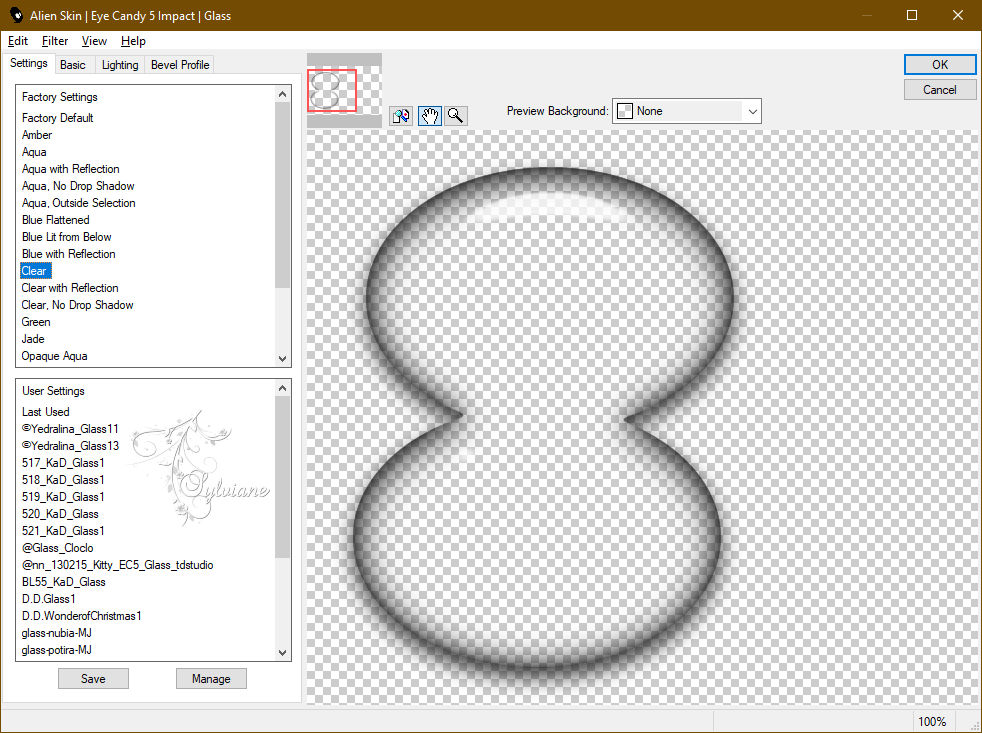The width and height of the screenshot is (982, 733).
Task: Click the User Settings scrollbar thumb
Action: 282,476
